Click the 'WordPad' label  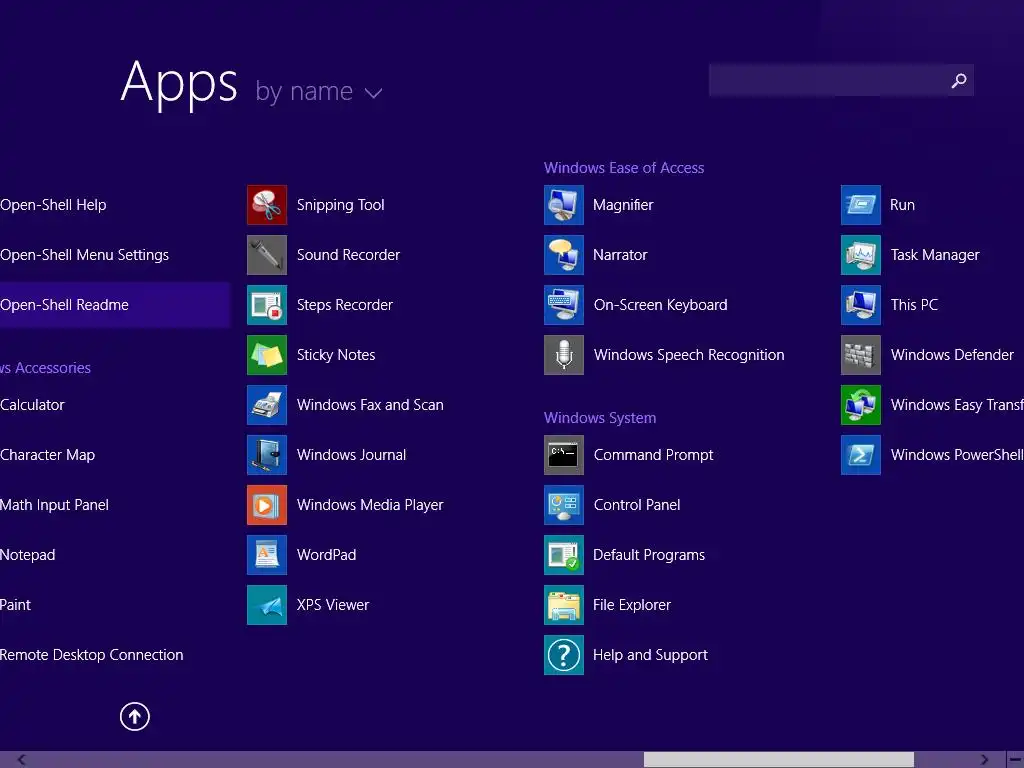tap(326, 555)
